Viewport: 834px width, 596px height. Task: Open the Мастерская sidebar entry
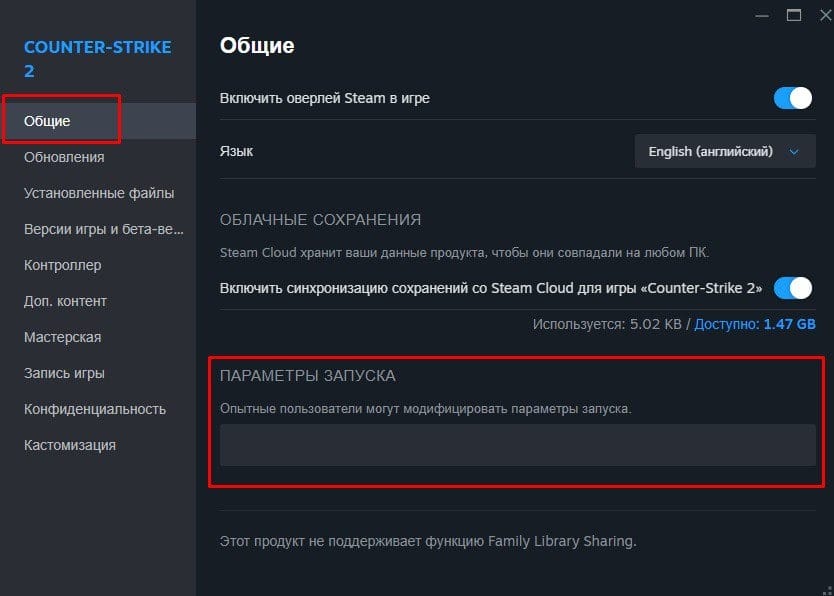tap(62, 337)
